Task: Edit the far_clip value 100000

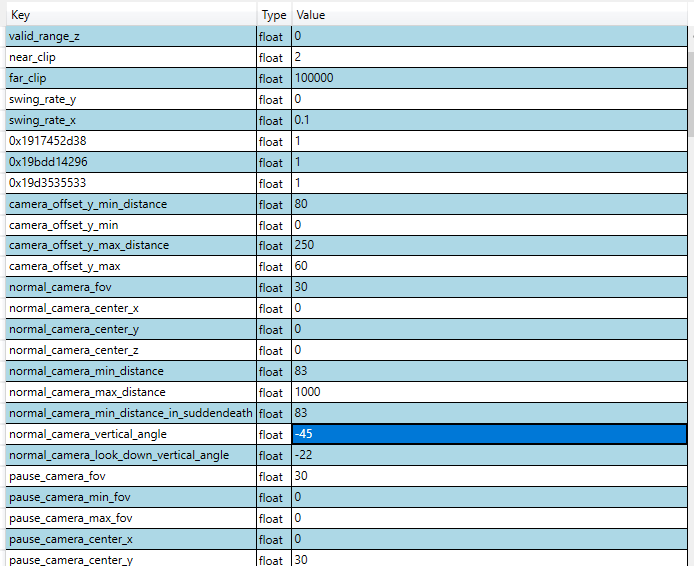Action: coord(490,78)
